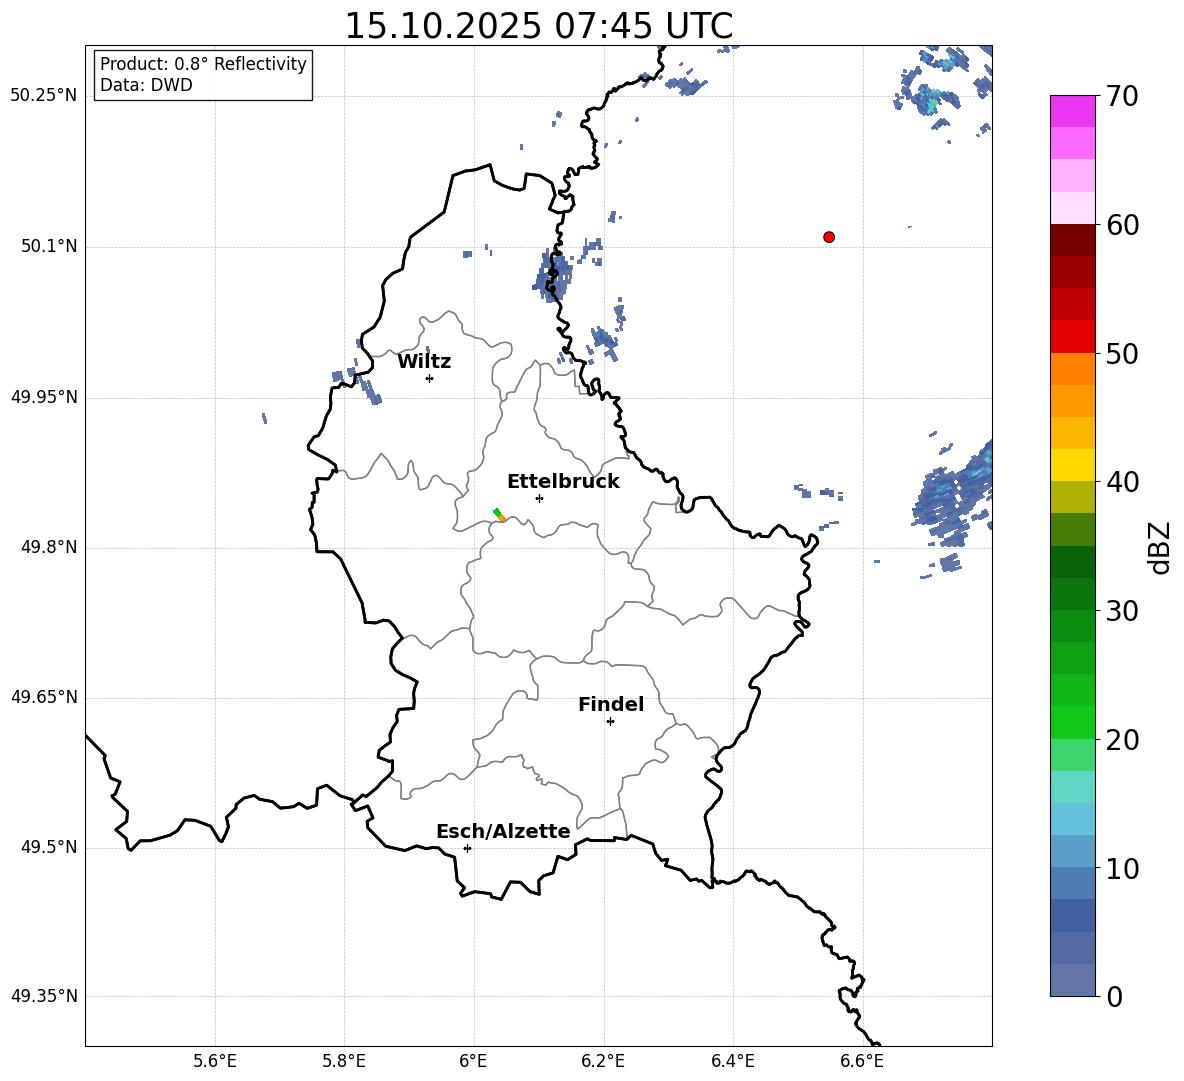
Task: Click the 50.25°N latitude label
Action: (x=44, y=96)
